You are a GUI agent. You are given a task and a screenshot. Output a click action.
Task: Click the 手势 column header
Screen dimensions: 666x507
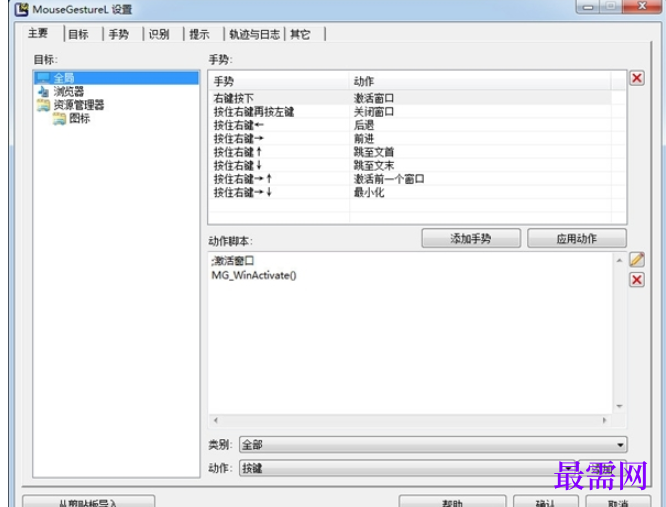279,81
